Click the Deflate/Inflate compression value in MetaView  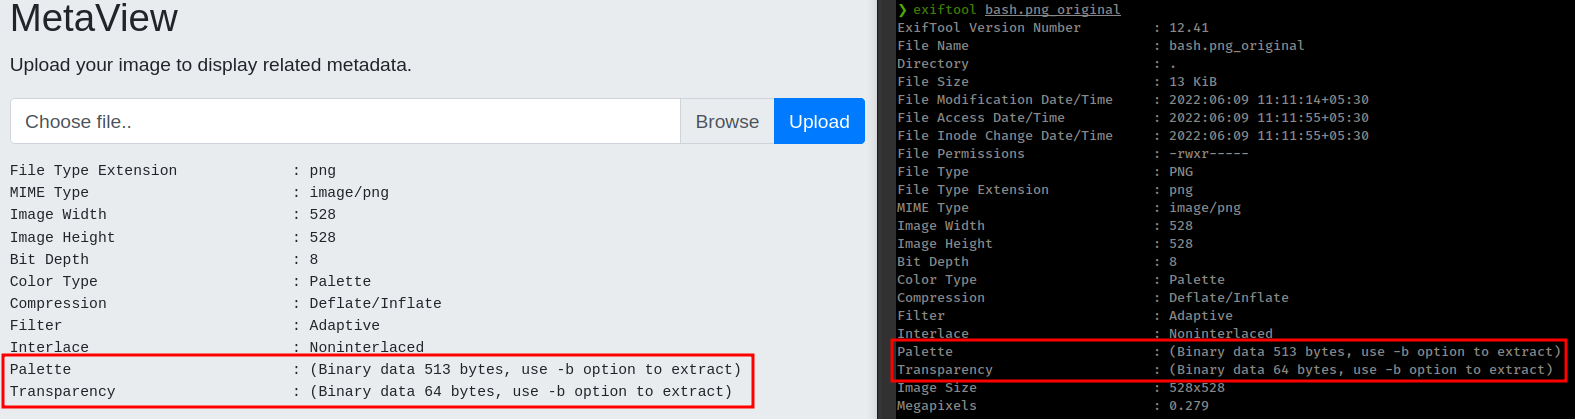(375, 304)
